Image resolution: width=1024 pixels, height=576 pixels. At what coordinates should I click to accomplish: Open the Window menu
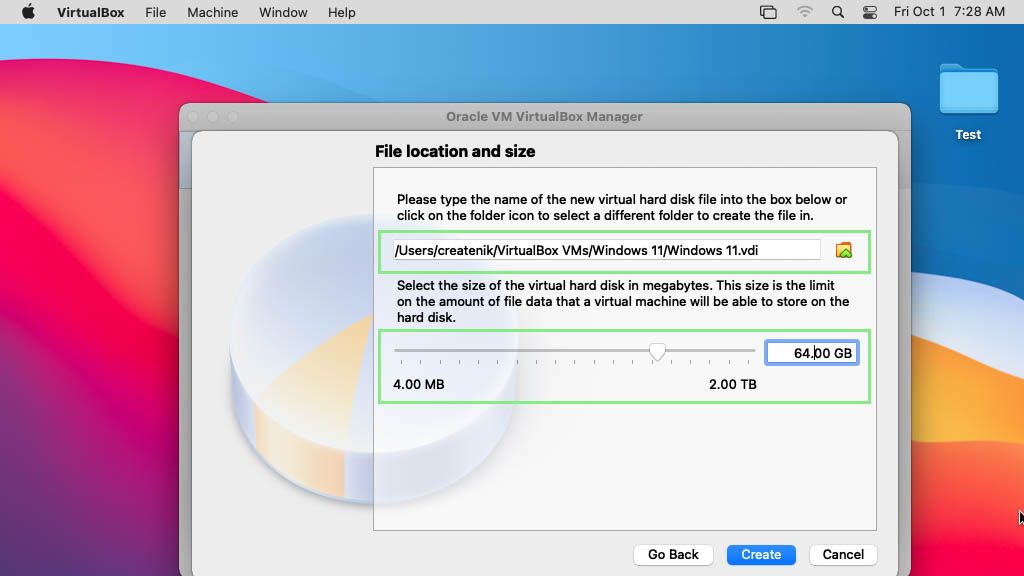tap(282, 12)
